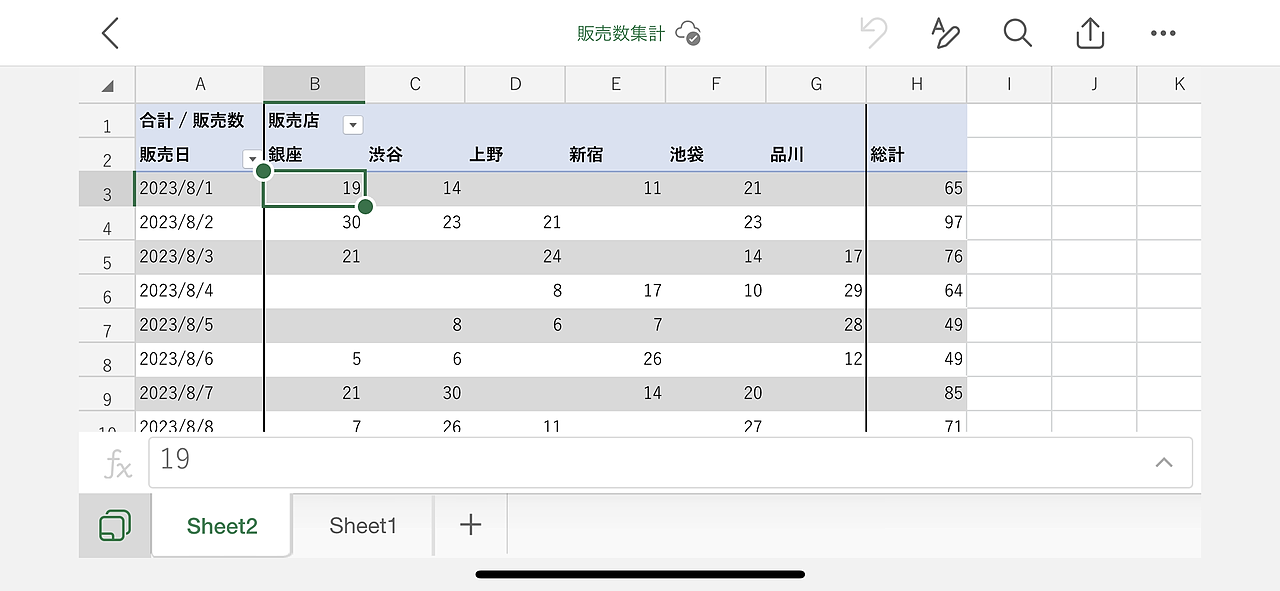Add a new sheet with the plus button

click(x=470, y=524)
